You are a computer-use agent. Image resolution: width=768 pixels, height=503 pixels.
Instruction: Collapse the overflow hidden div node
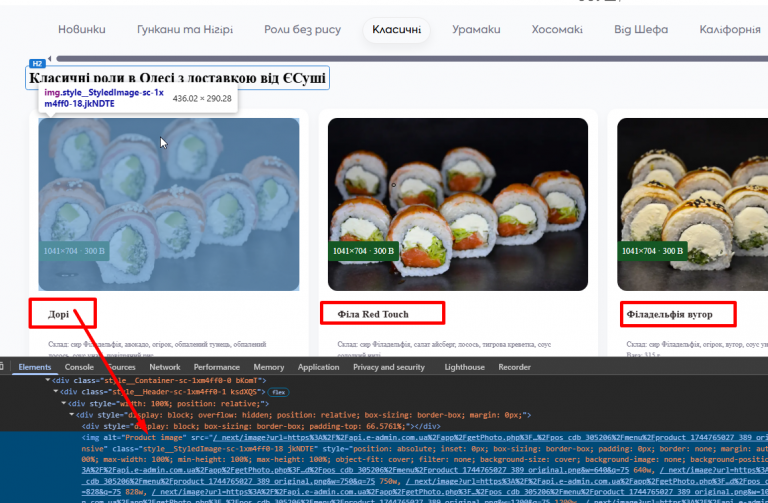pos(72,415)
